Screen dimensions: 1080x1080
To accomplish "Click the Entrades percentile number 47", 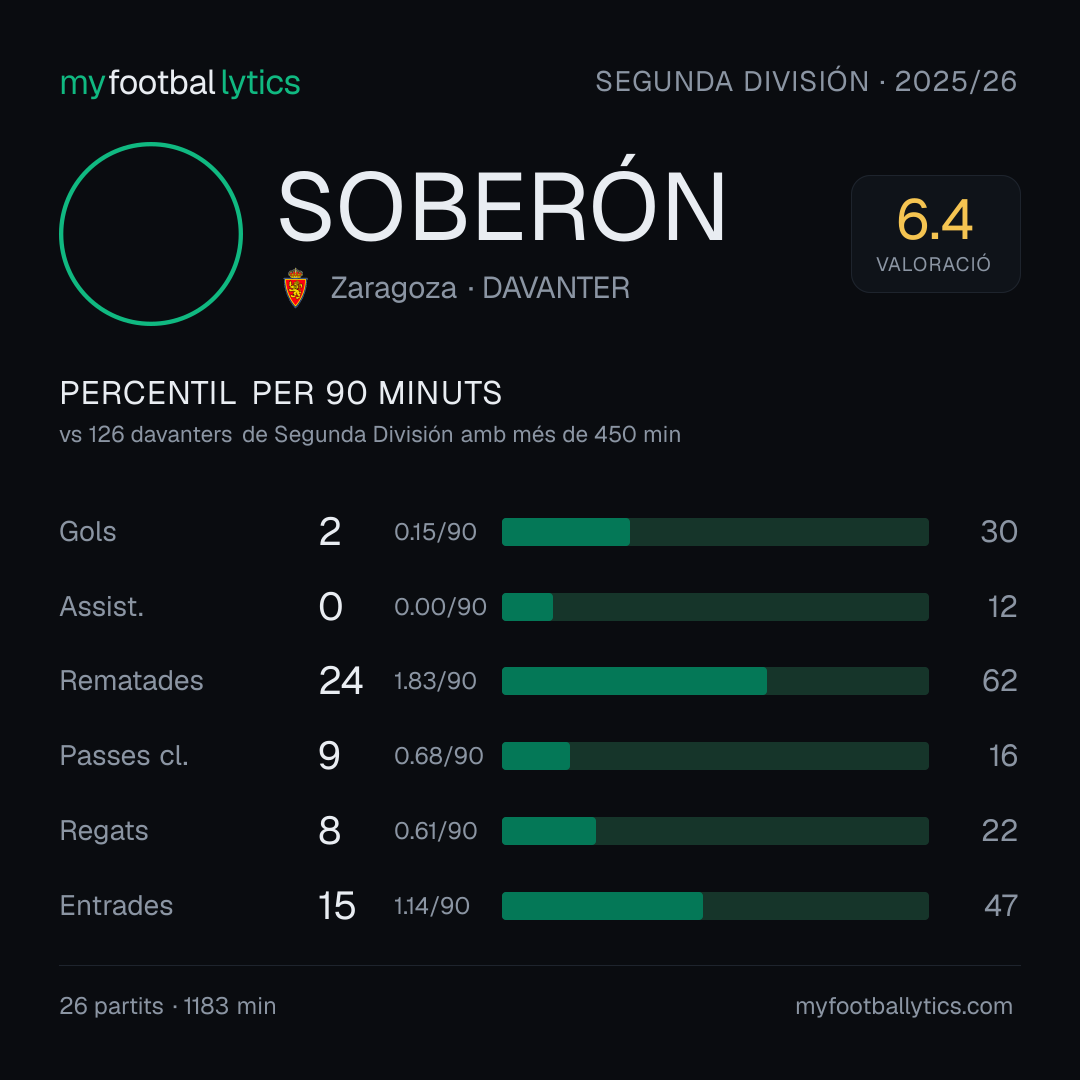I will click(1001, 906).
